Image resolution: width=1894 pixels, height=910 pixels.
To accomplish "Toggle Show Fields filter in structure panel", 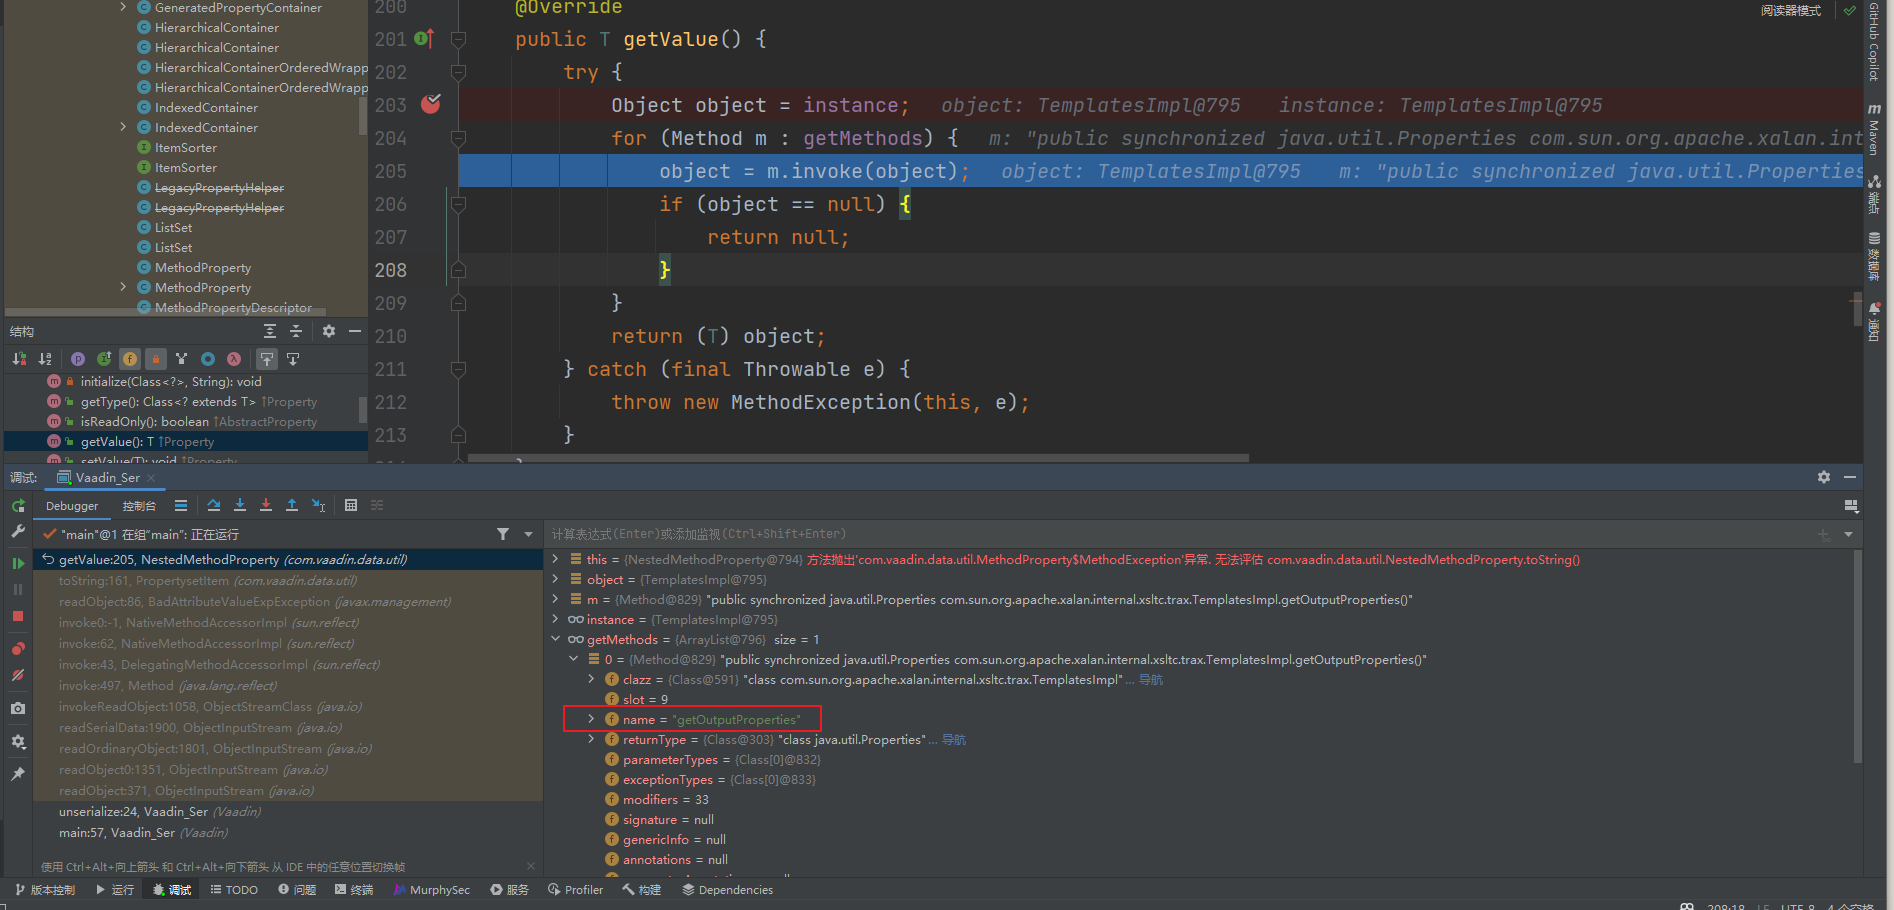I will tap(130, 359).
